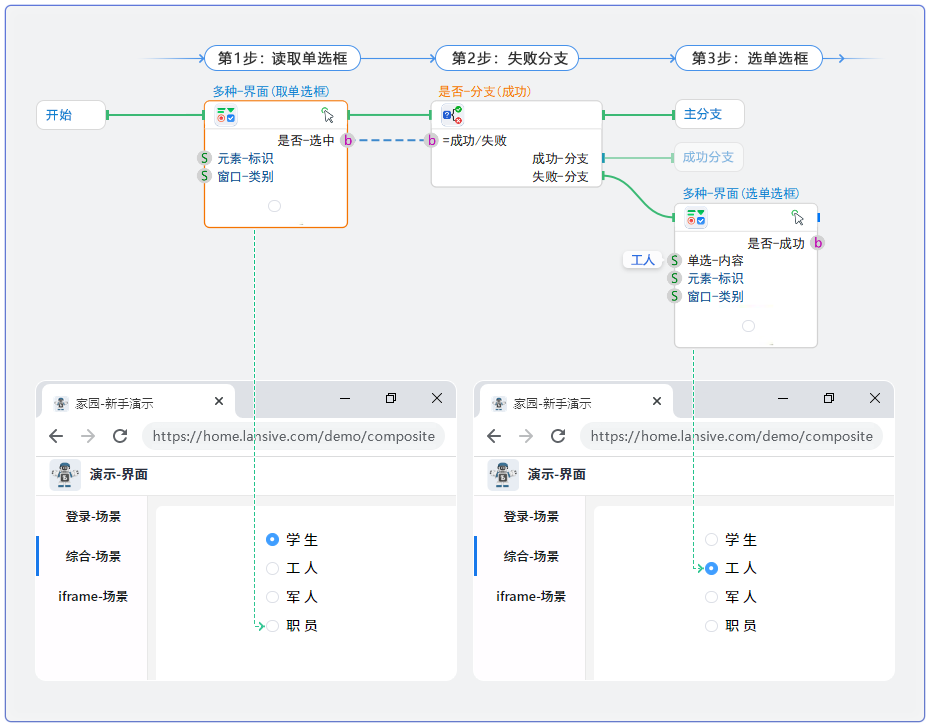Click the icon of the 选单选框 node
This screenshot has height=727, width=930.
pos(696,217)
